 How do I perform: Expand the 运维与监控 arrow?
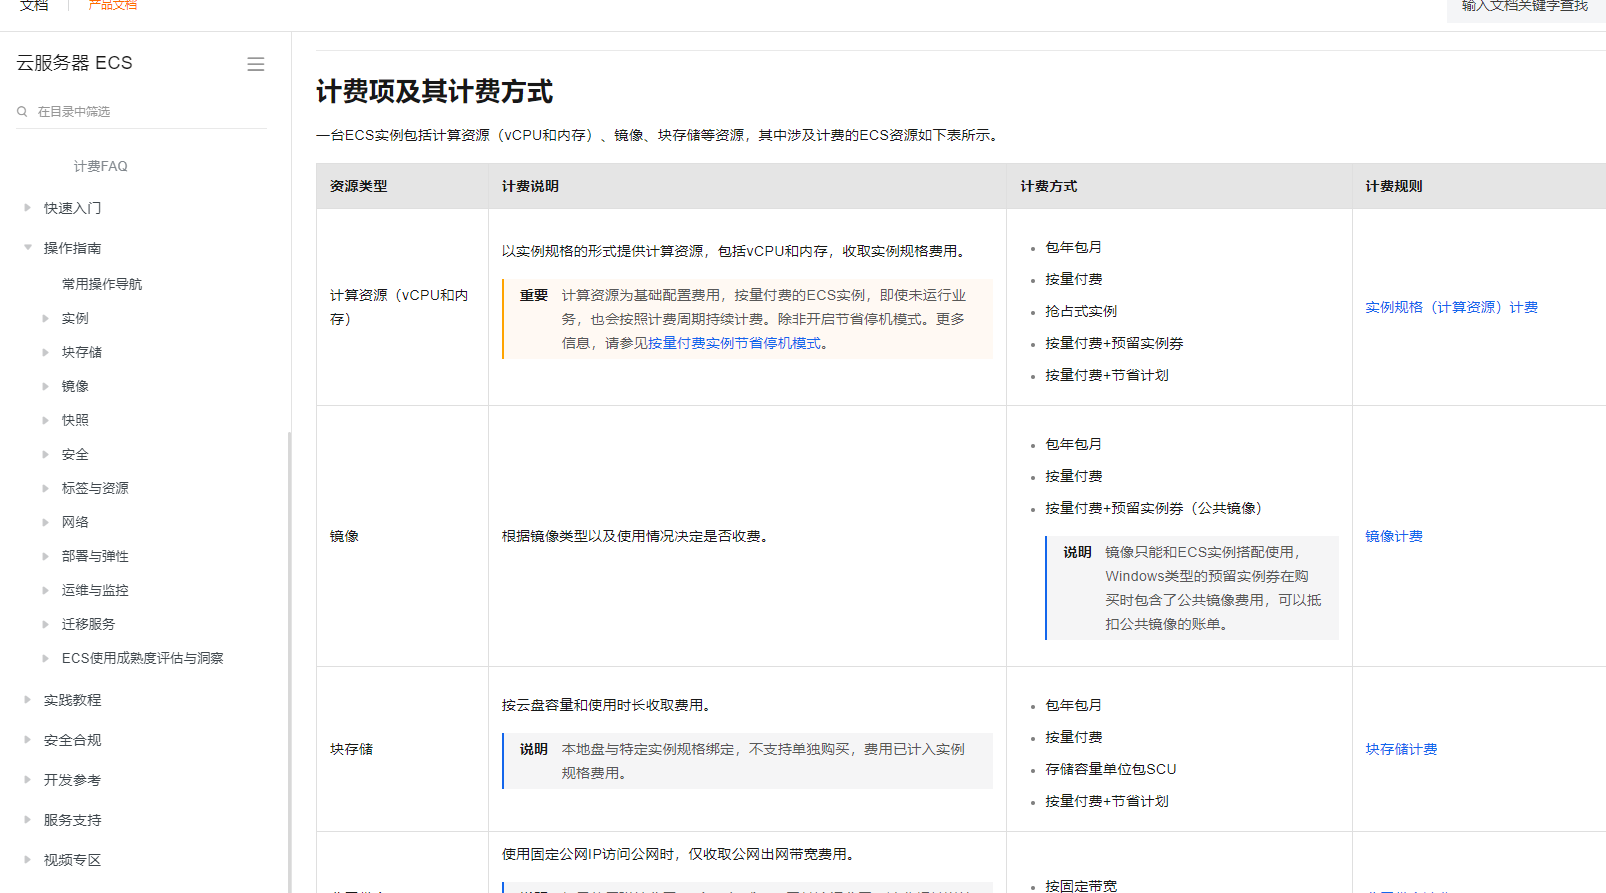tap(45, 590)
